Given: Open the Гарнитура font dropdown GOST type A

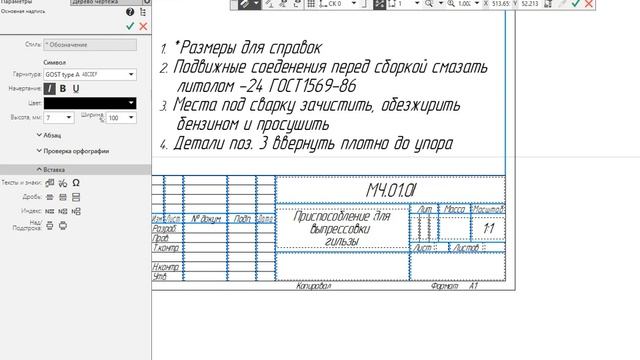Looking at the screenshot, I should pos(90,75).
